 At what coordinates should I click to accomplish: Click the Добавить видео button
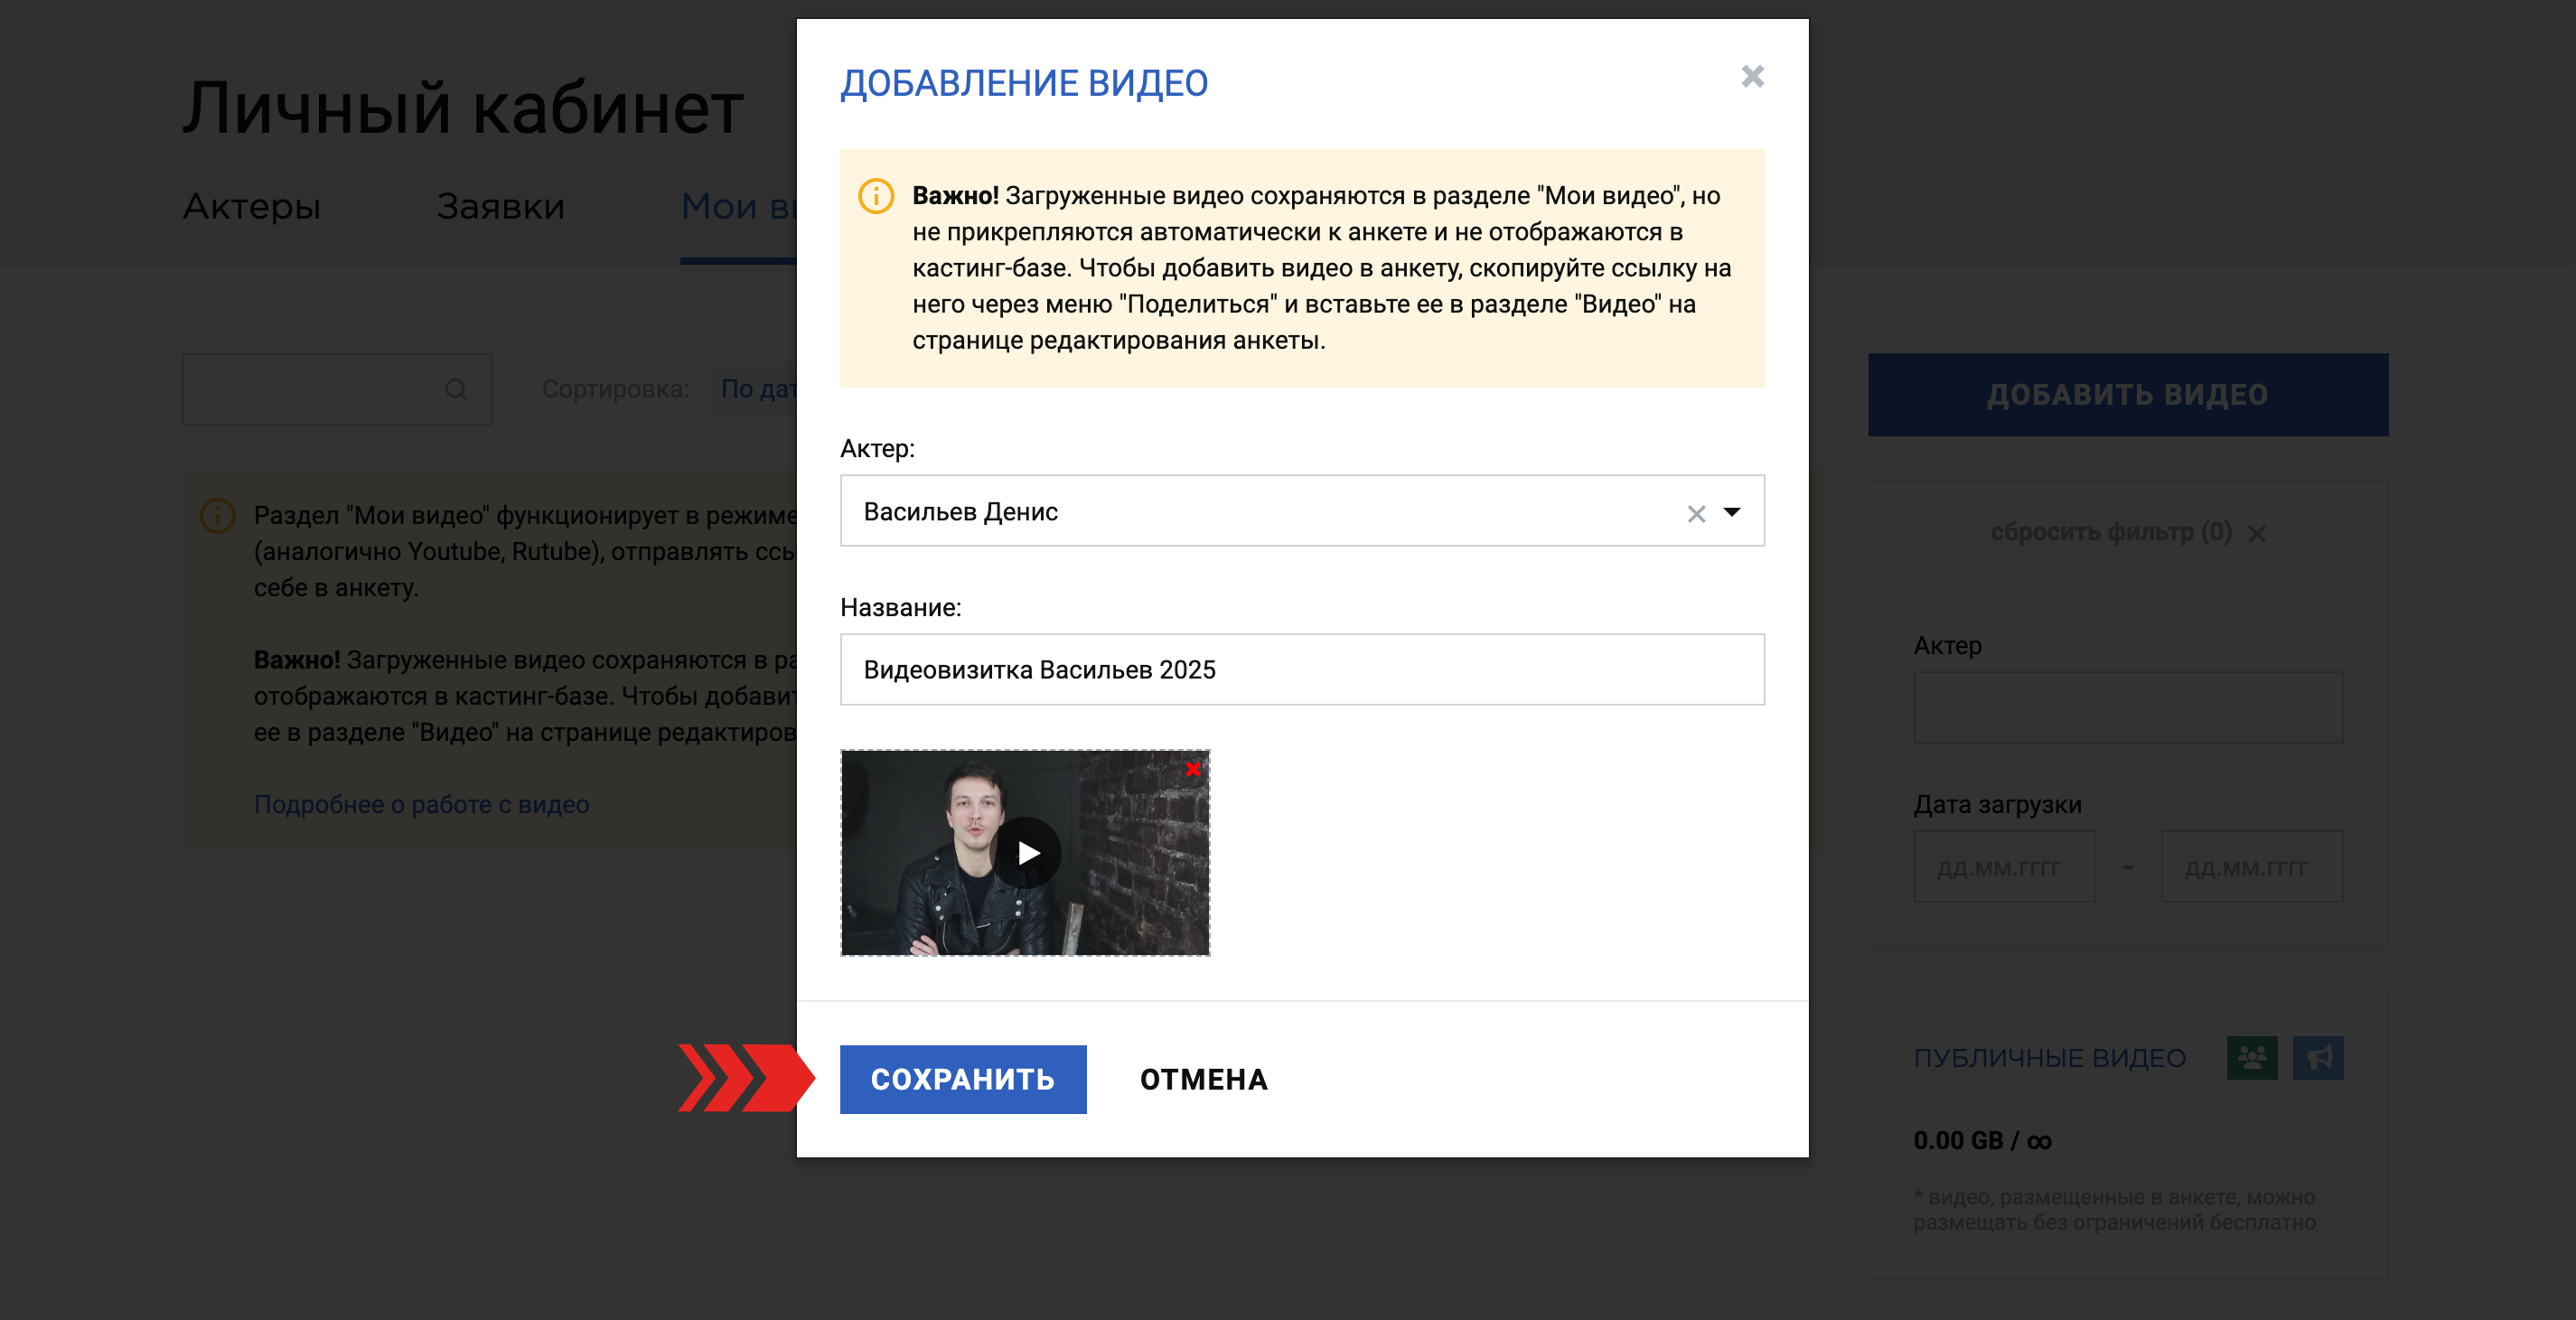(2128, 394)
